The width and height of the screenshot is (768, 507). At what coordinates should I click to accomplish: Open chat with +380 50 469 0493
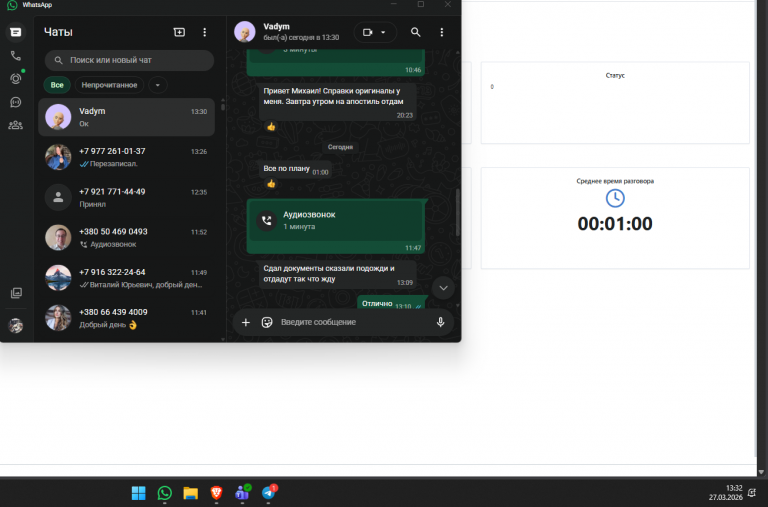126,238
